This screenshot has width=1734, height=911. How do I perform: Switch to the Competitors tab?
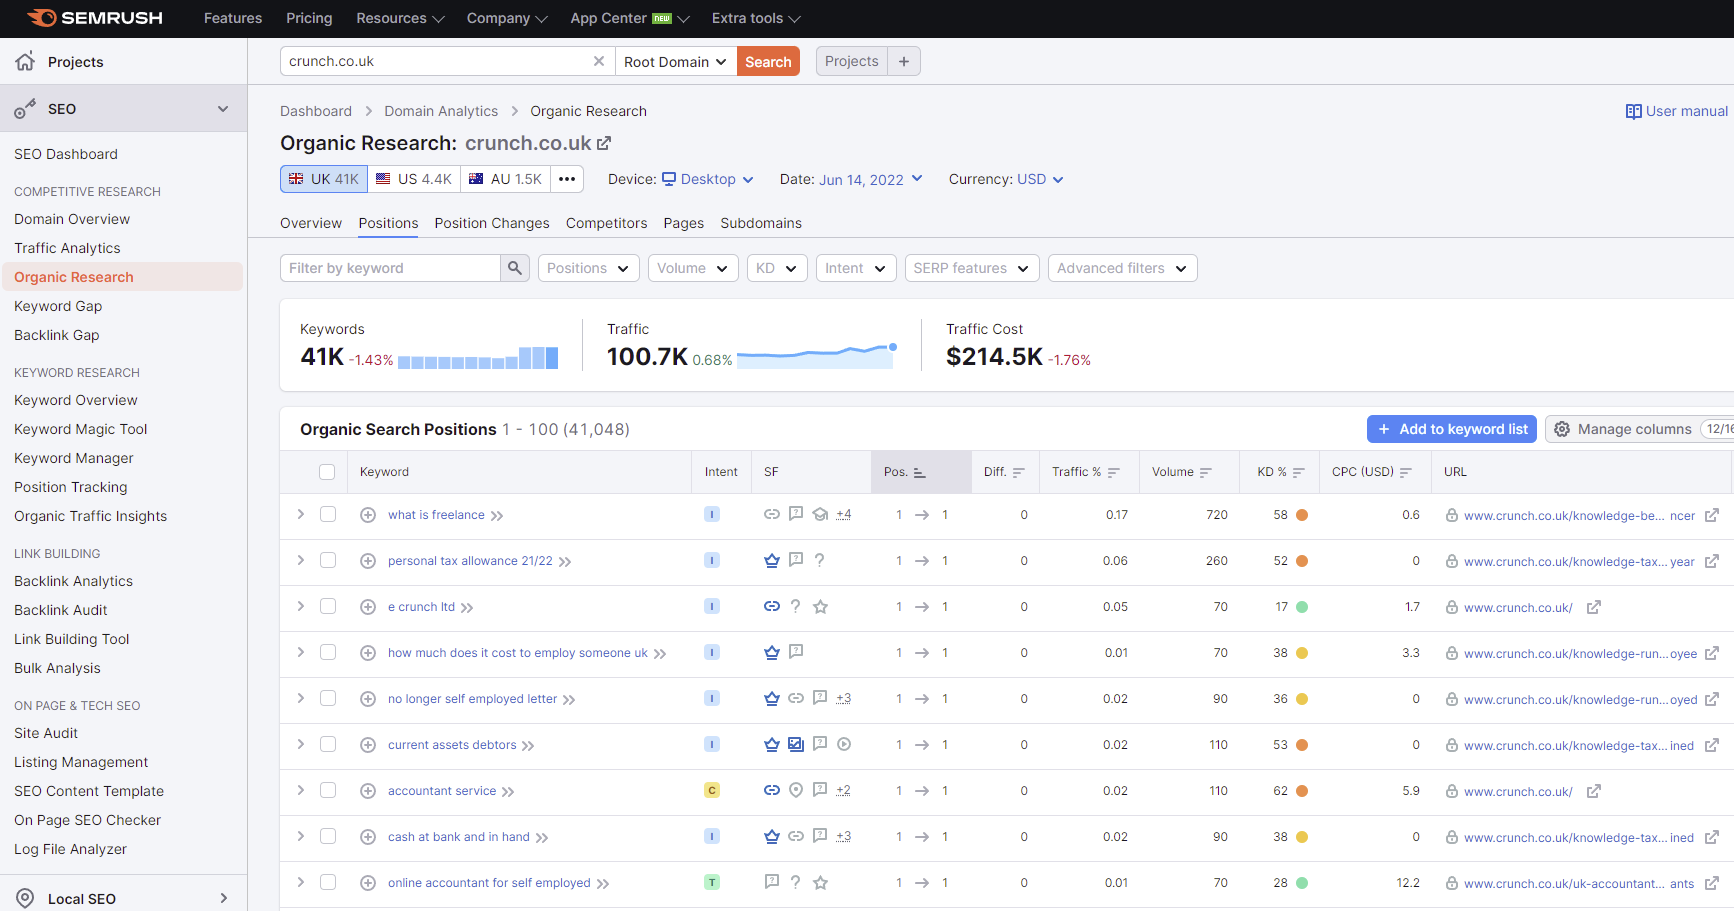coord(606,223)
